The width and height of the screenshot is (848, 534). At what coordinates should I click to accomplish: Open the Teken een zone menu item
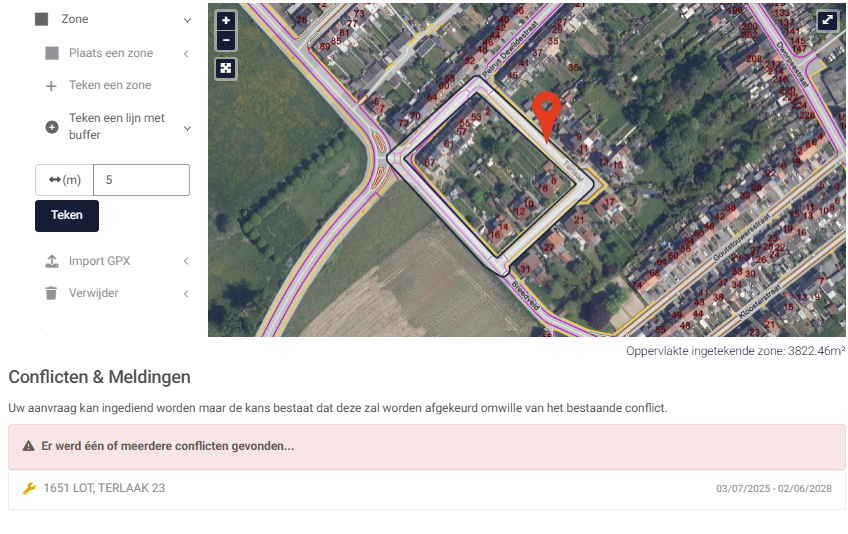[110, 85]
